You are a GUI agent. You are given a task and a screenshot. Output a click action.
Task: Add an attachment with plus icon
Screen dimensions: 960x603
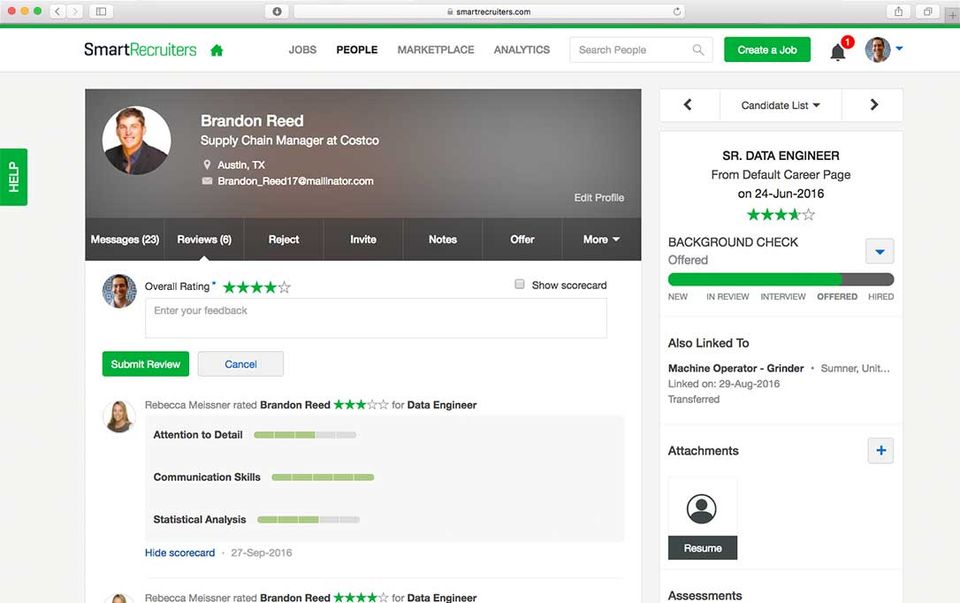881,451
